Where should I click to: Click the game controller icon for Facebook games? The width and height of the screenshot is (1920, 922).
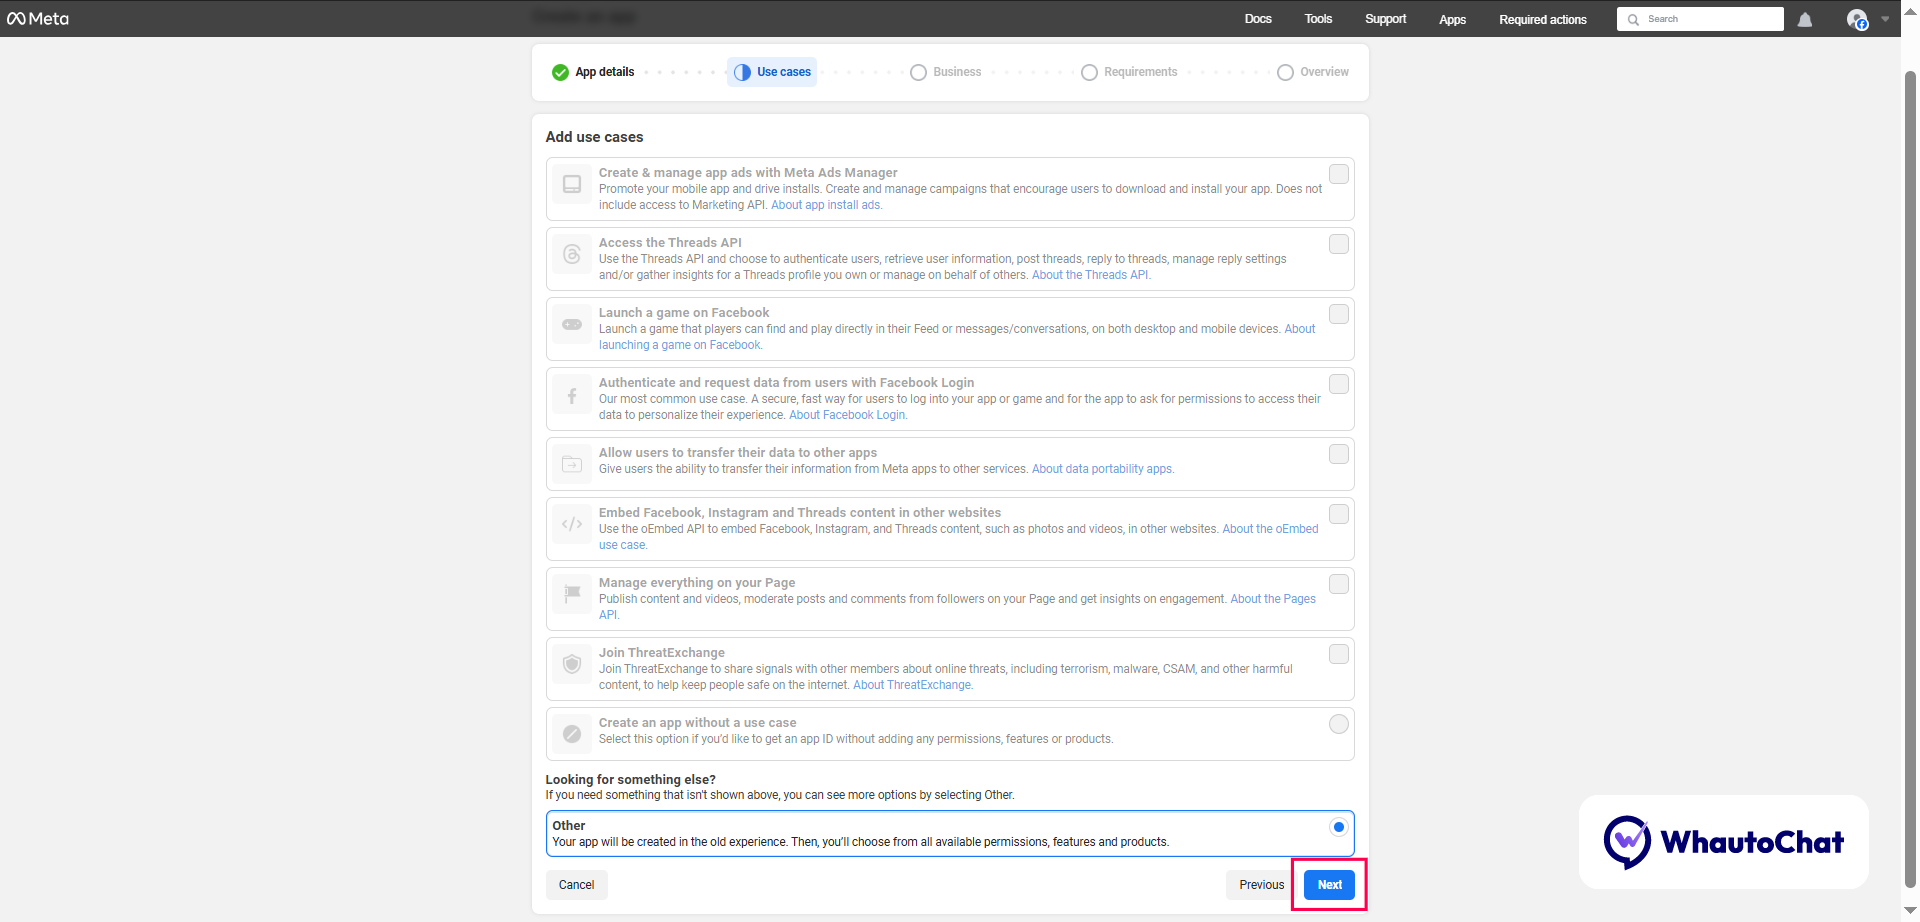click(x=572, y=324)
